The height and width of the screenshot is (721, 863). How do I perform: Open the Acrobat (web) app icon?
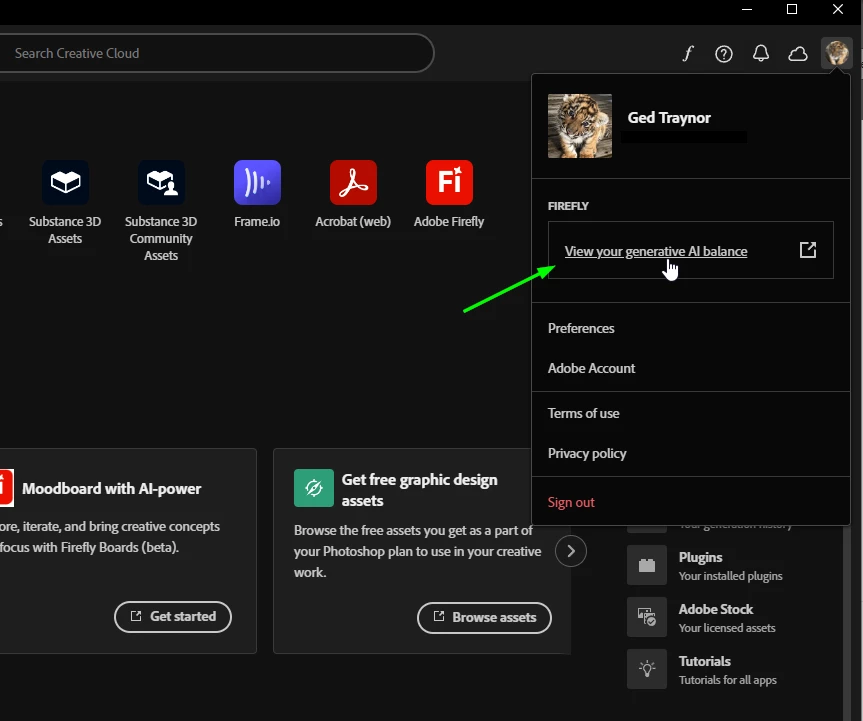353,182
